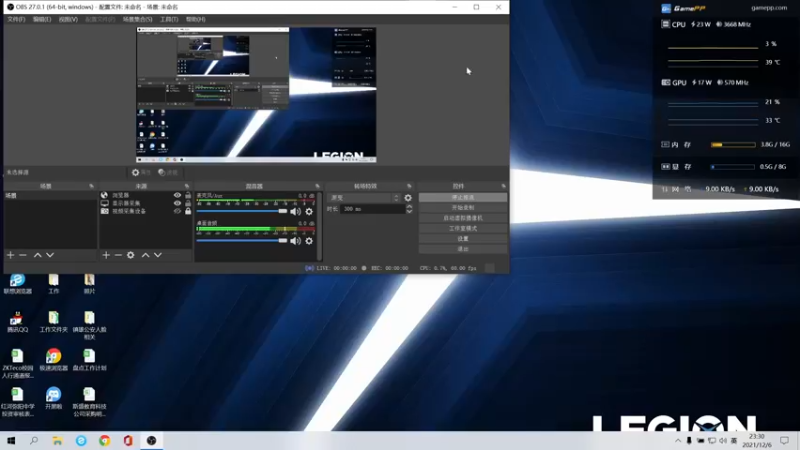Image resolution: width=800 pixels, height=450 pixels.
Task: Open the Office icon in the taskbar
Action: click(x=128, y=441)
